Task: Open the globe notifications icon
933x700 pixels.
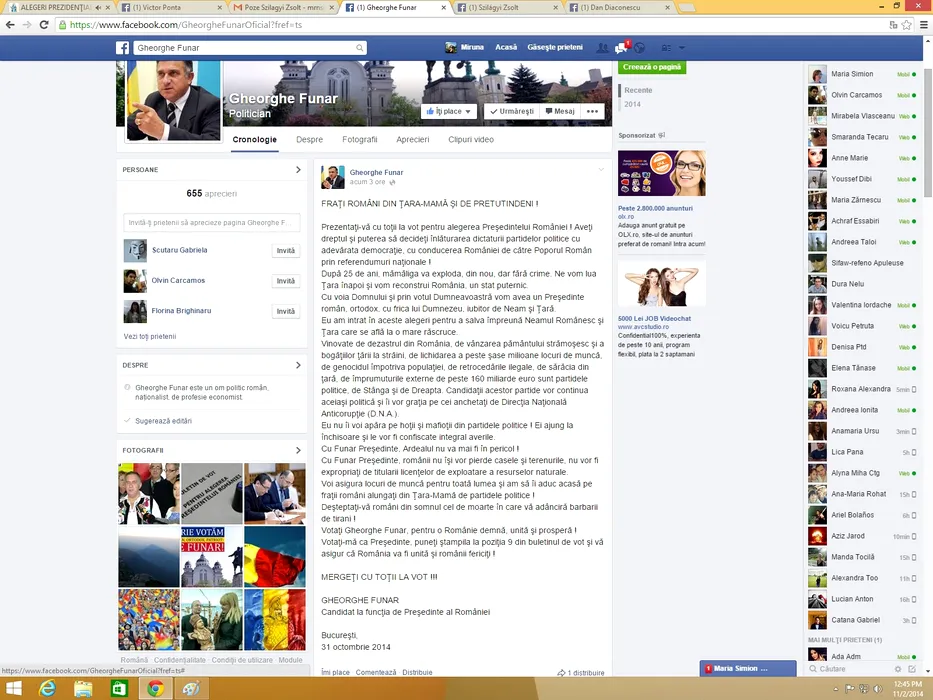Action: click(639, 47)
